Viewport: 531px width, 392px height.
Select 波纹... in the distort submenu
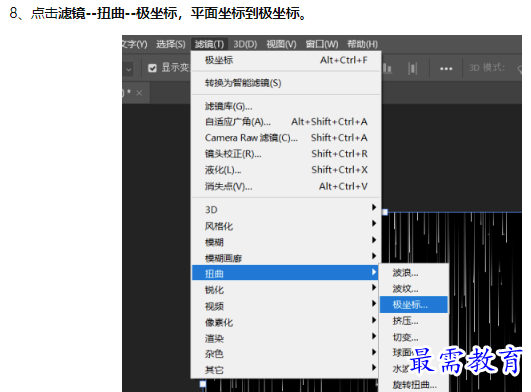coord(414,289)
